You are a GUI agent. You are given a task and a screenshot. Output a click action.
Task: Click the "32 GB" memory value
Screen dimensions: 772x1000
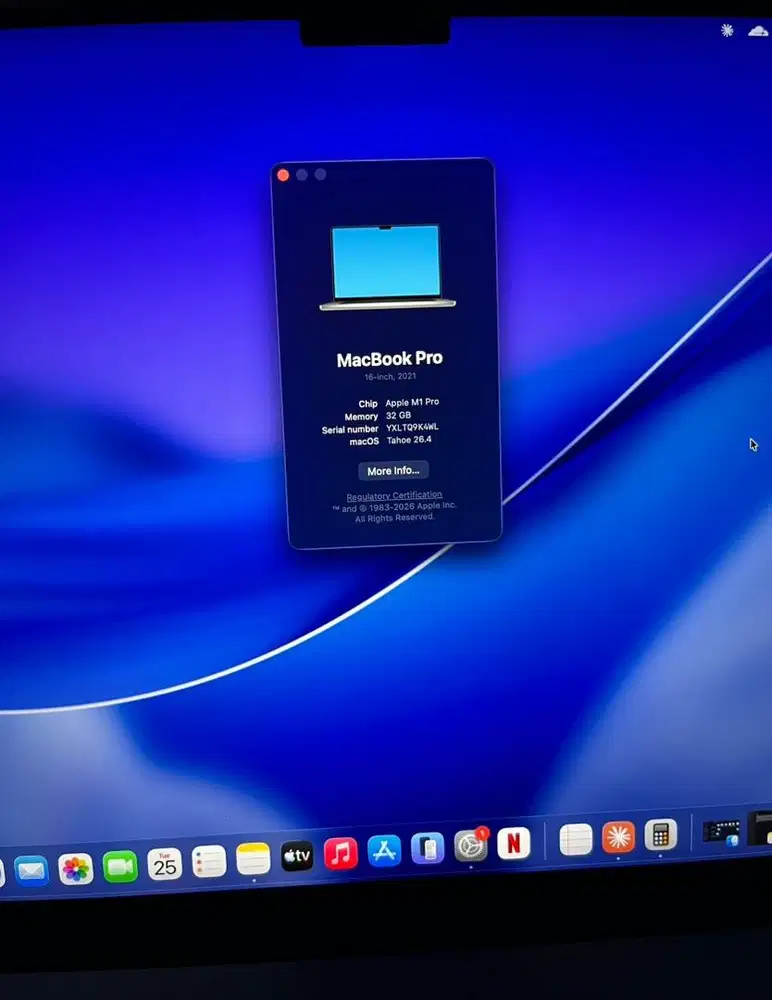click(398, 415)
